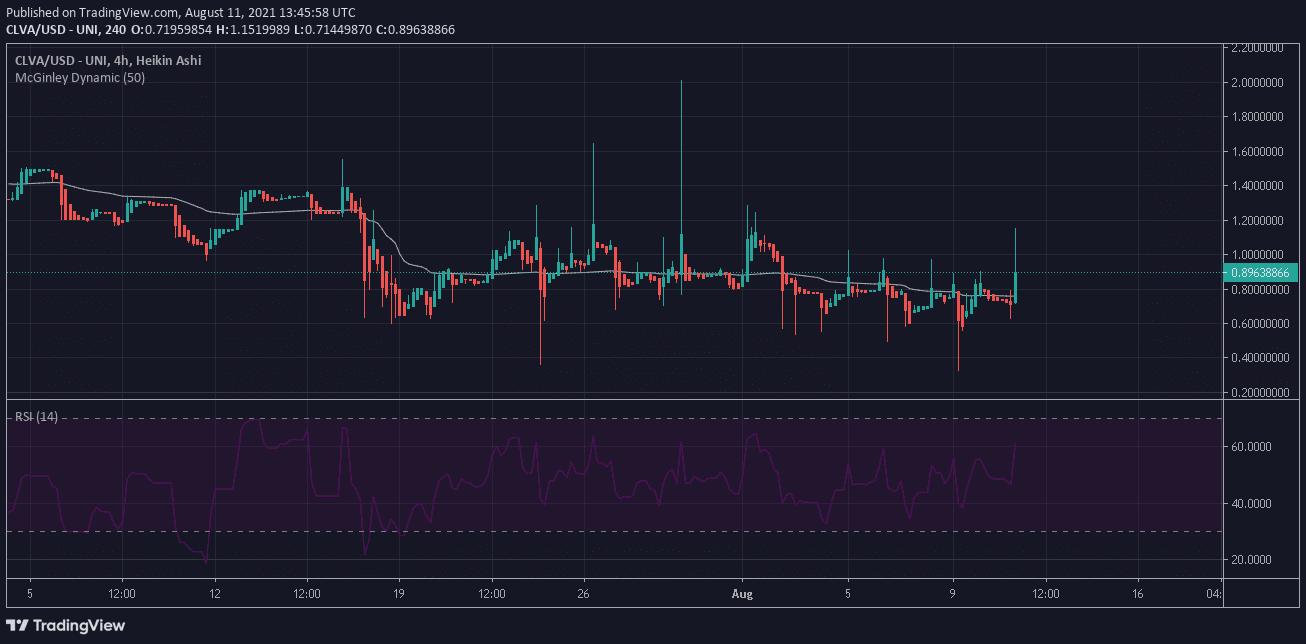Select the latest green candle at chart's right edge
Screen dimensions: 1306x644
tap(1015, 286)
